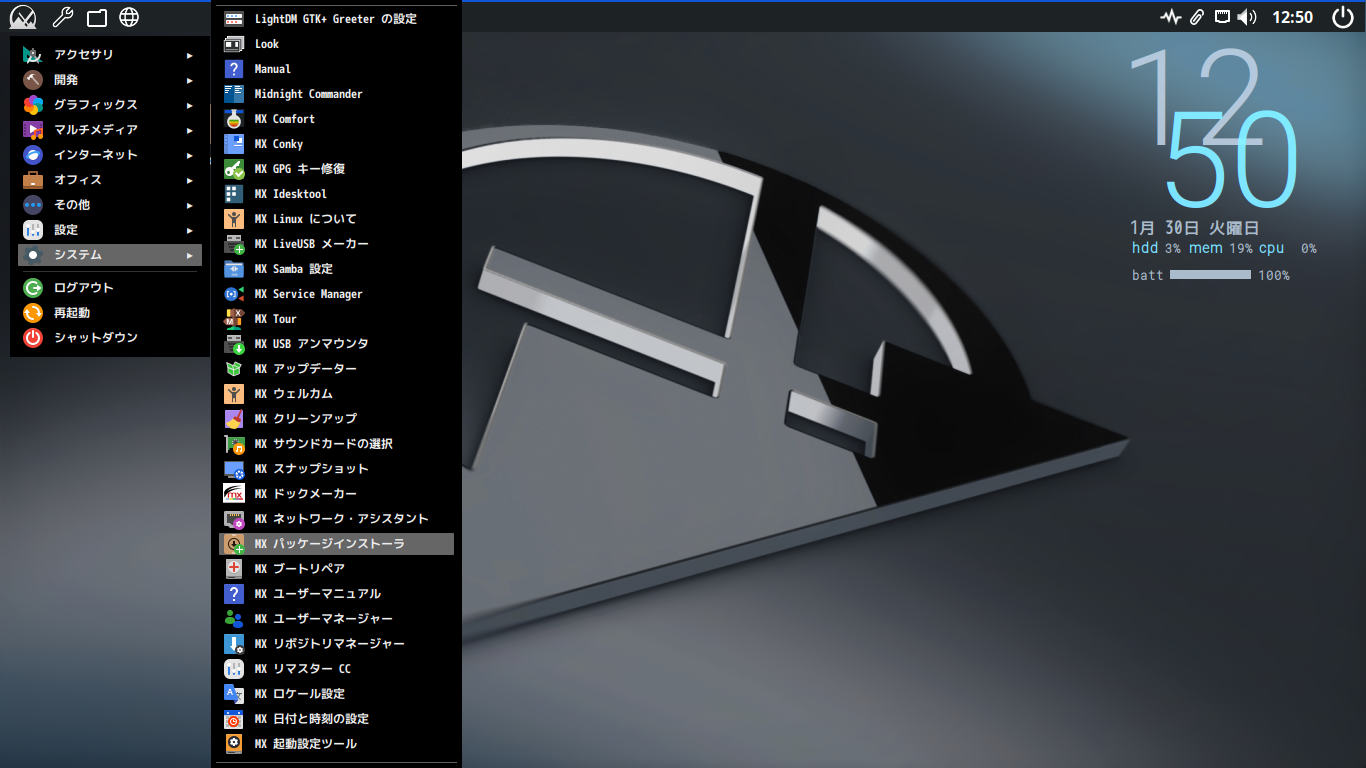Screen dimensions: 1366x768
Task: Expand the その他 submenu arrow
Action: (190, 206)
